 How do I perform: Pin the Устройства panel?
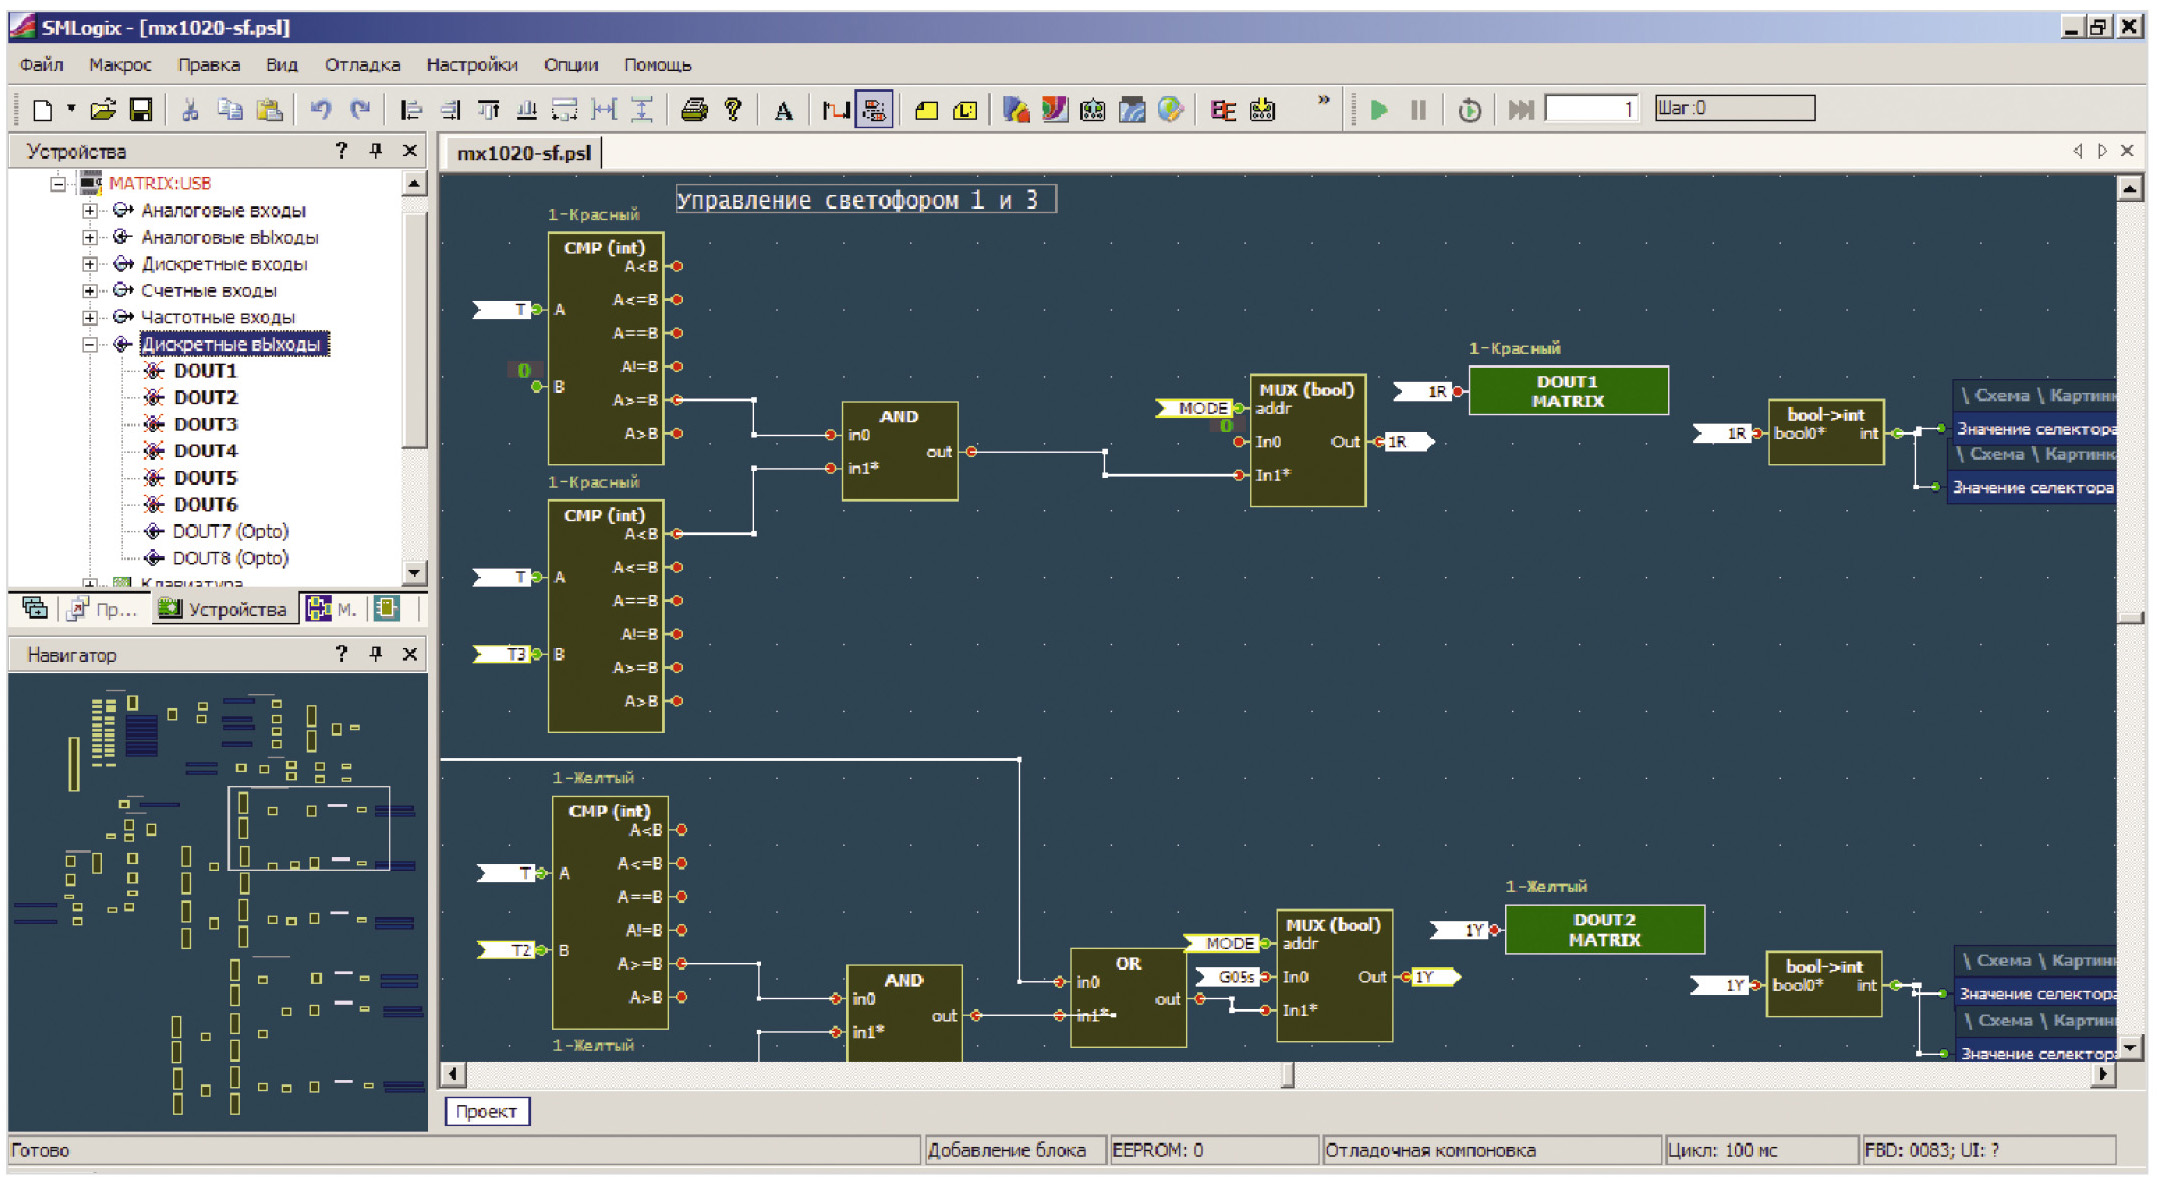tap(376, 151)
